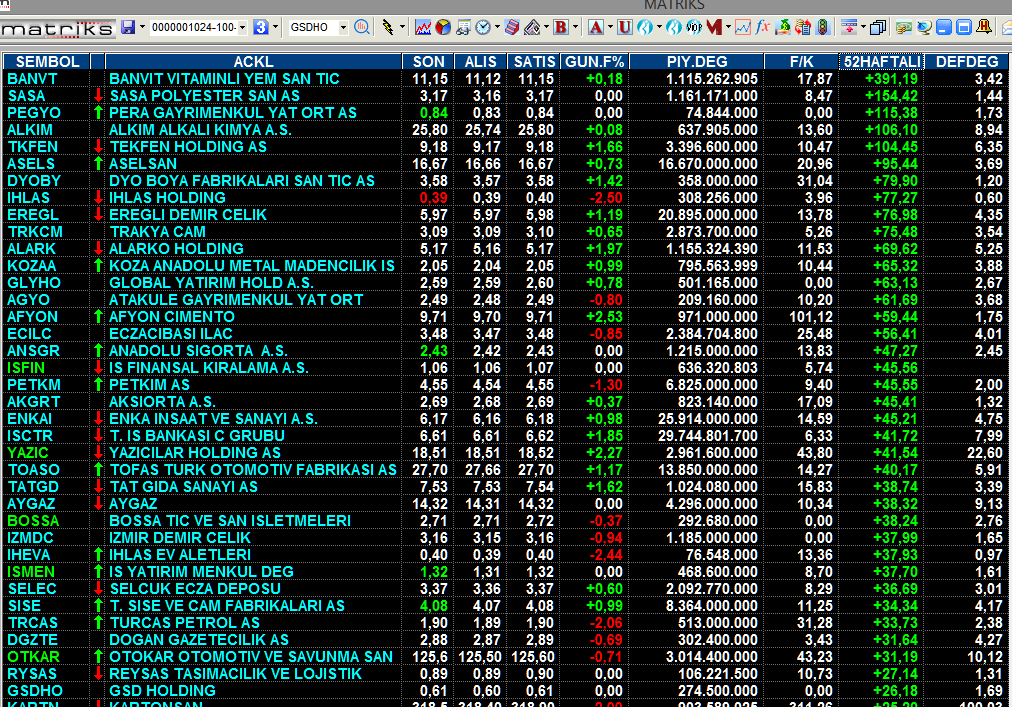This screenshot has height=707, width=1012.
Task: Sort by the SON column header
Action: (x=428, y=61)
